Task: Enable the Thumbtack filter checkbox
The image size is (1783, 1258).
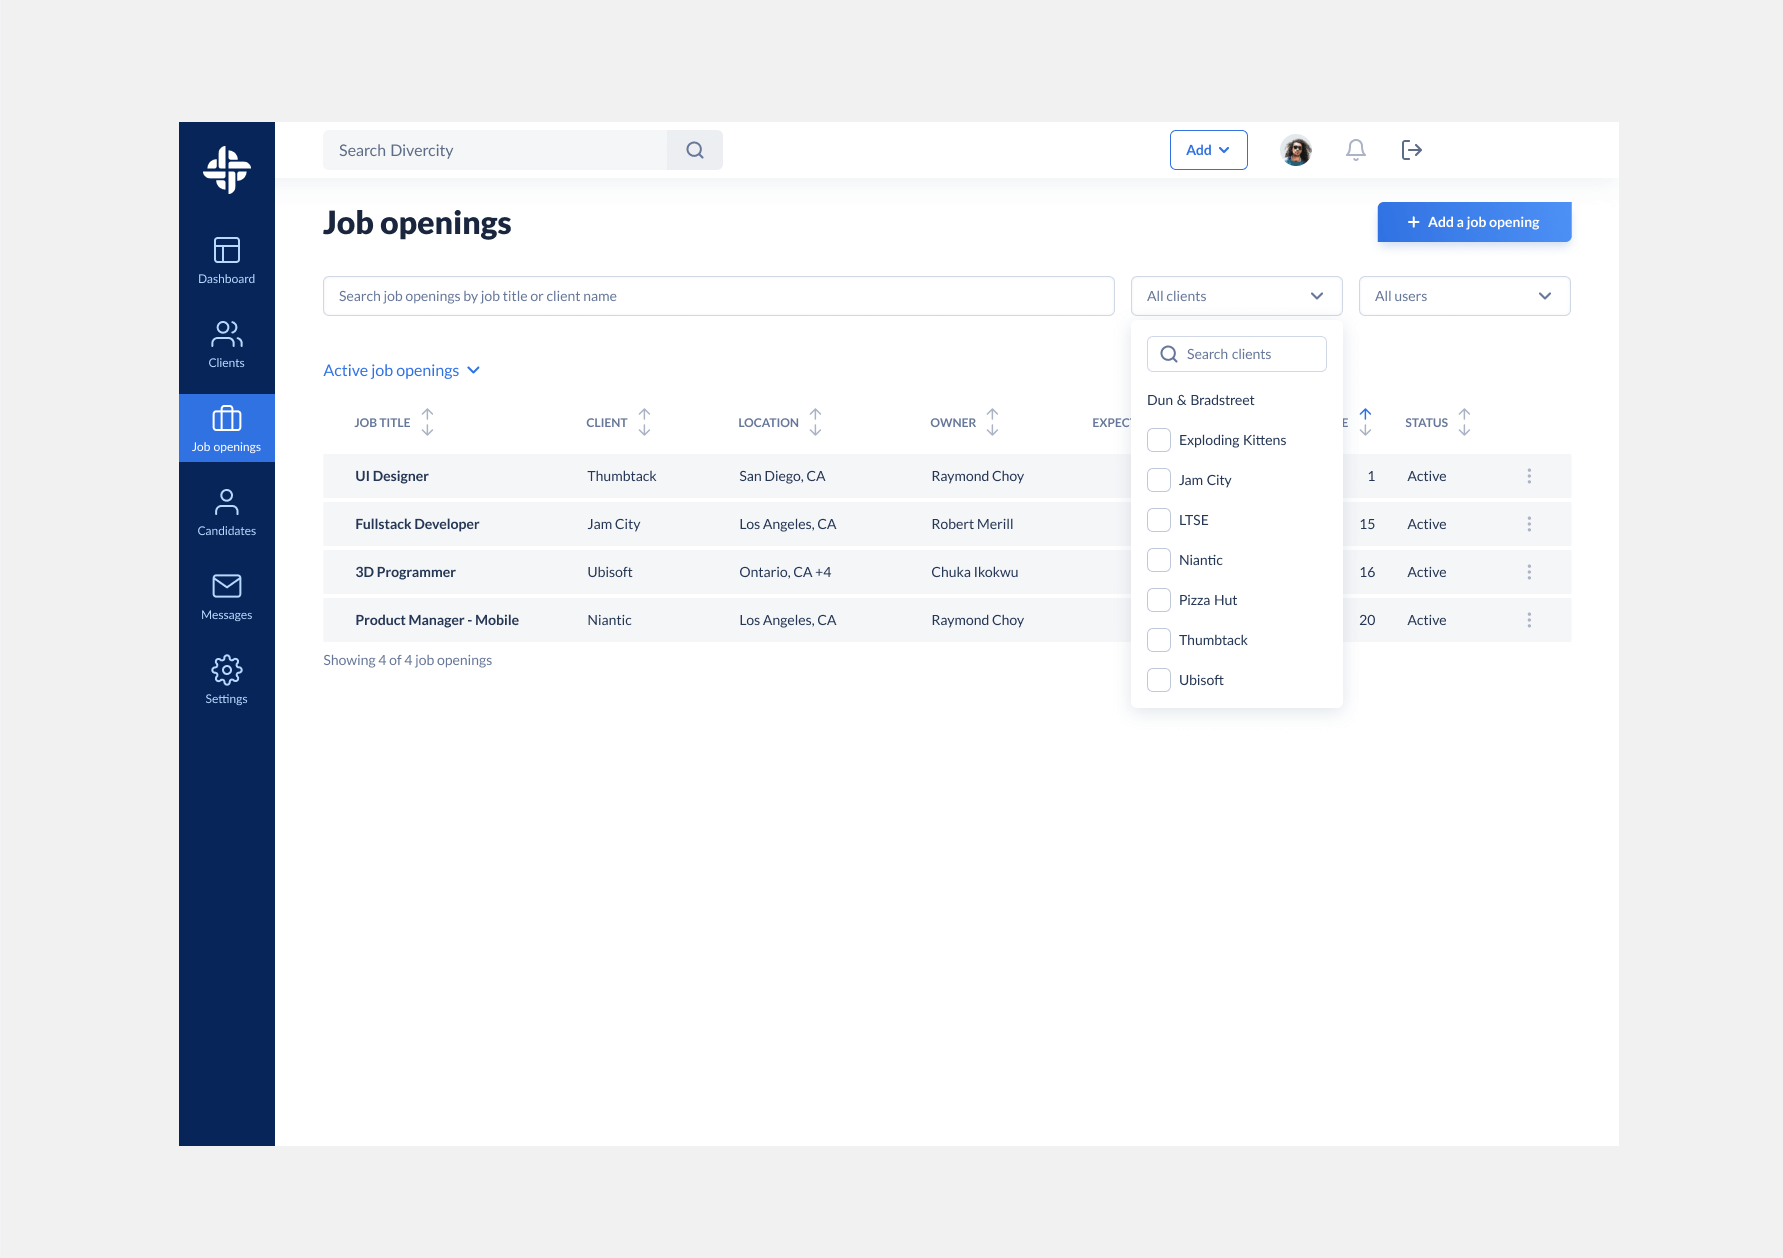Action: [1159, 640]
